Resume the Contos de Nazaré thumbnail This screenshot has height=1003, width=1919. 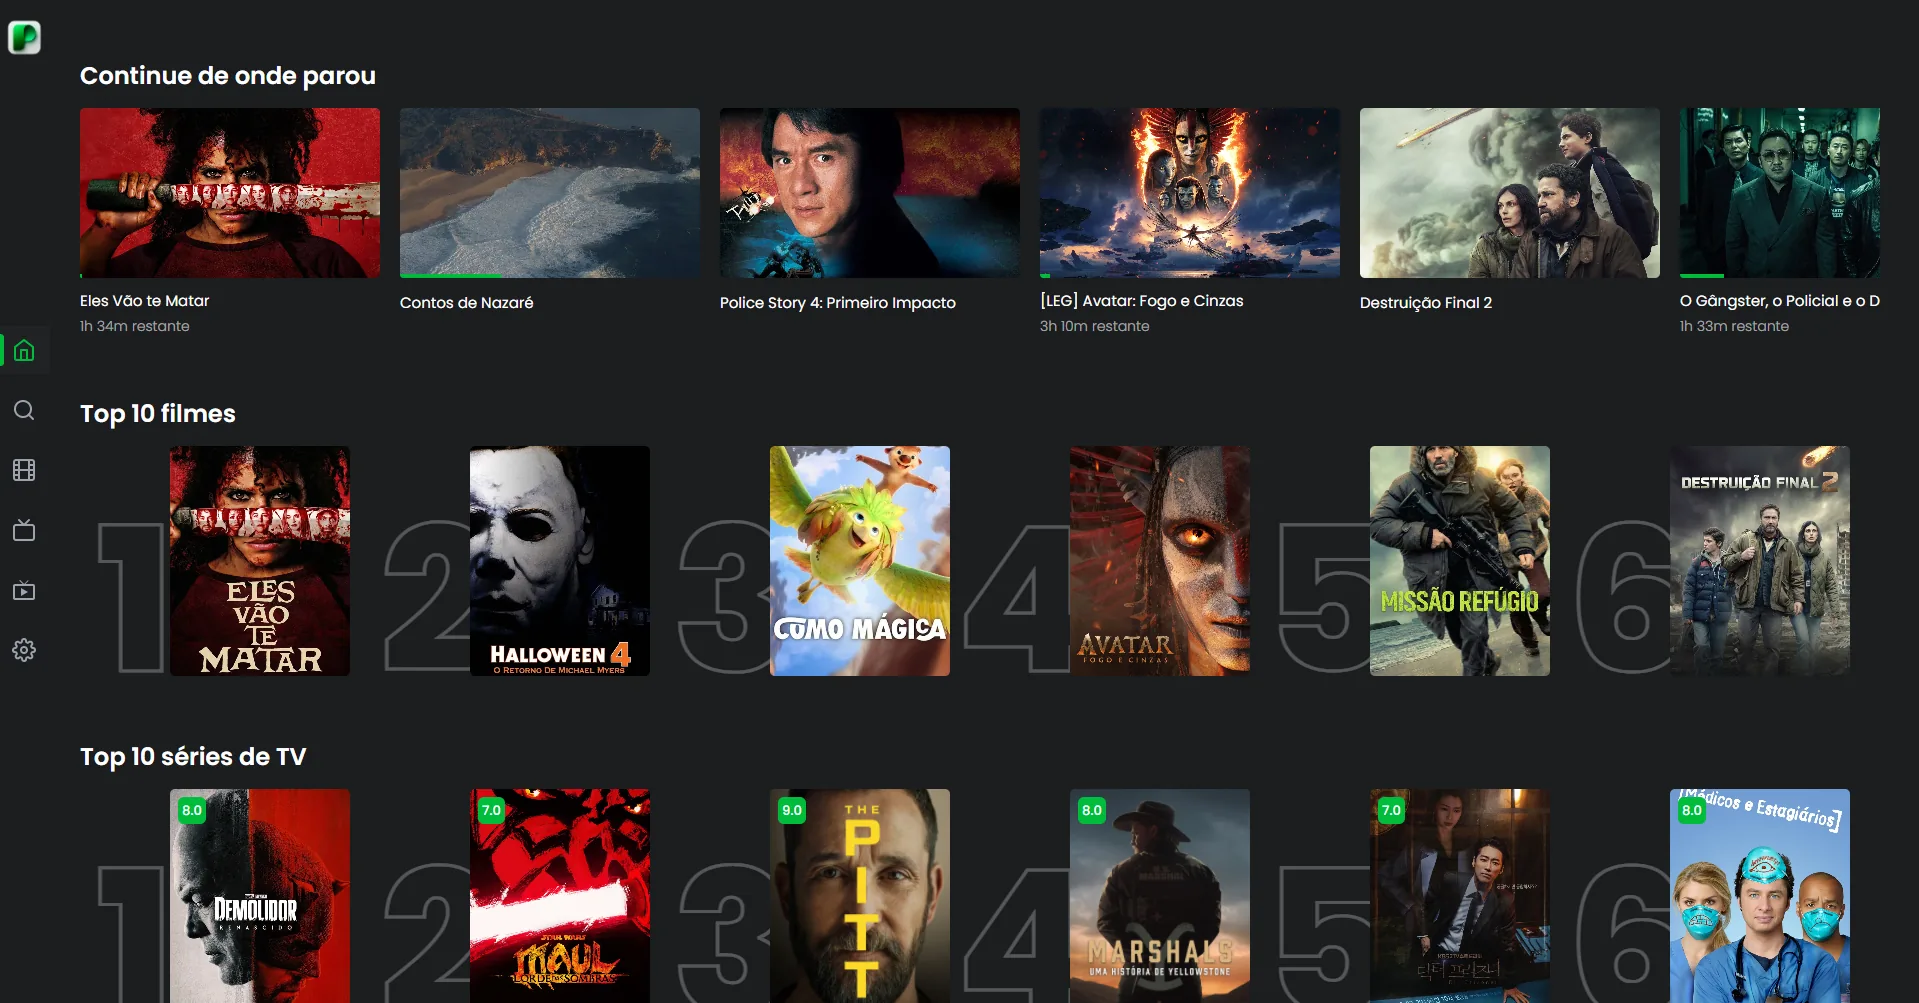click(x=550, y=193)
